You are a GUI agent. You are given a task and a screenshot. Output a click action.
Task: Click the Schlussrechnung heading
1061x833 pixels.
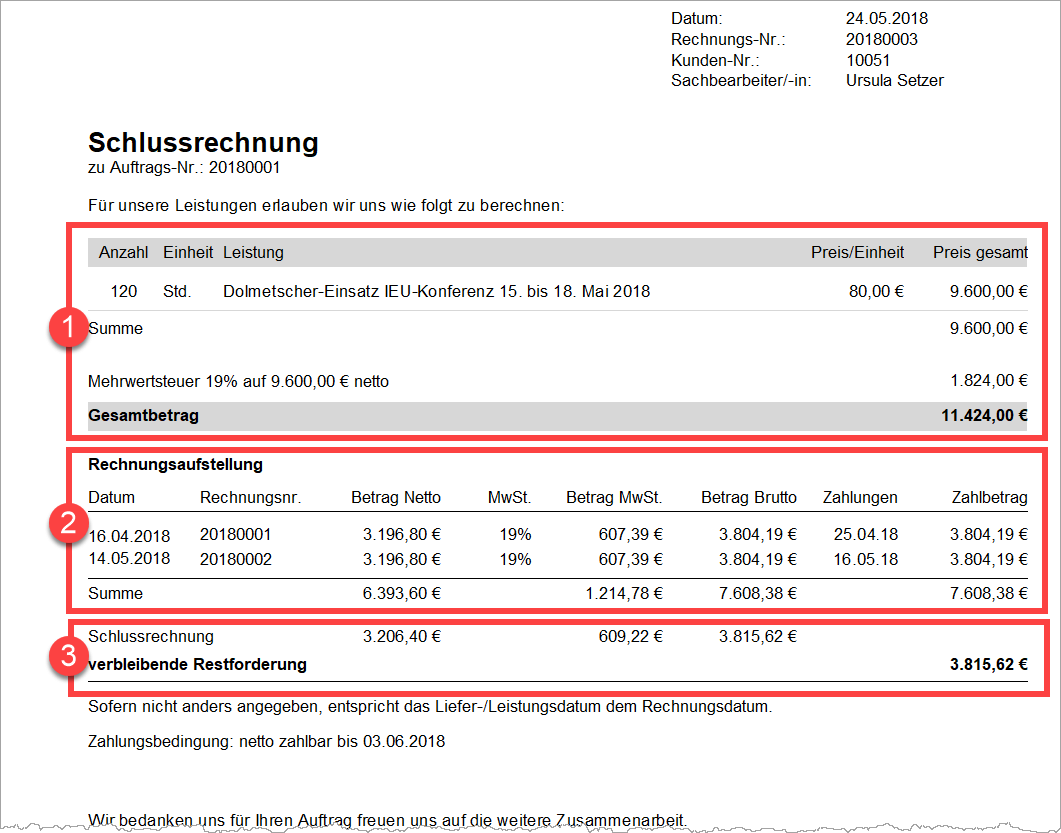203,143
